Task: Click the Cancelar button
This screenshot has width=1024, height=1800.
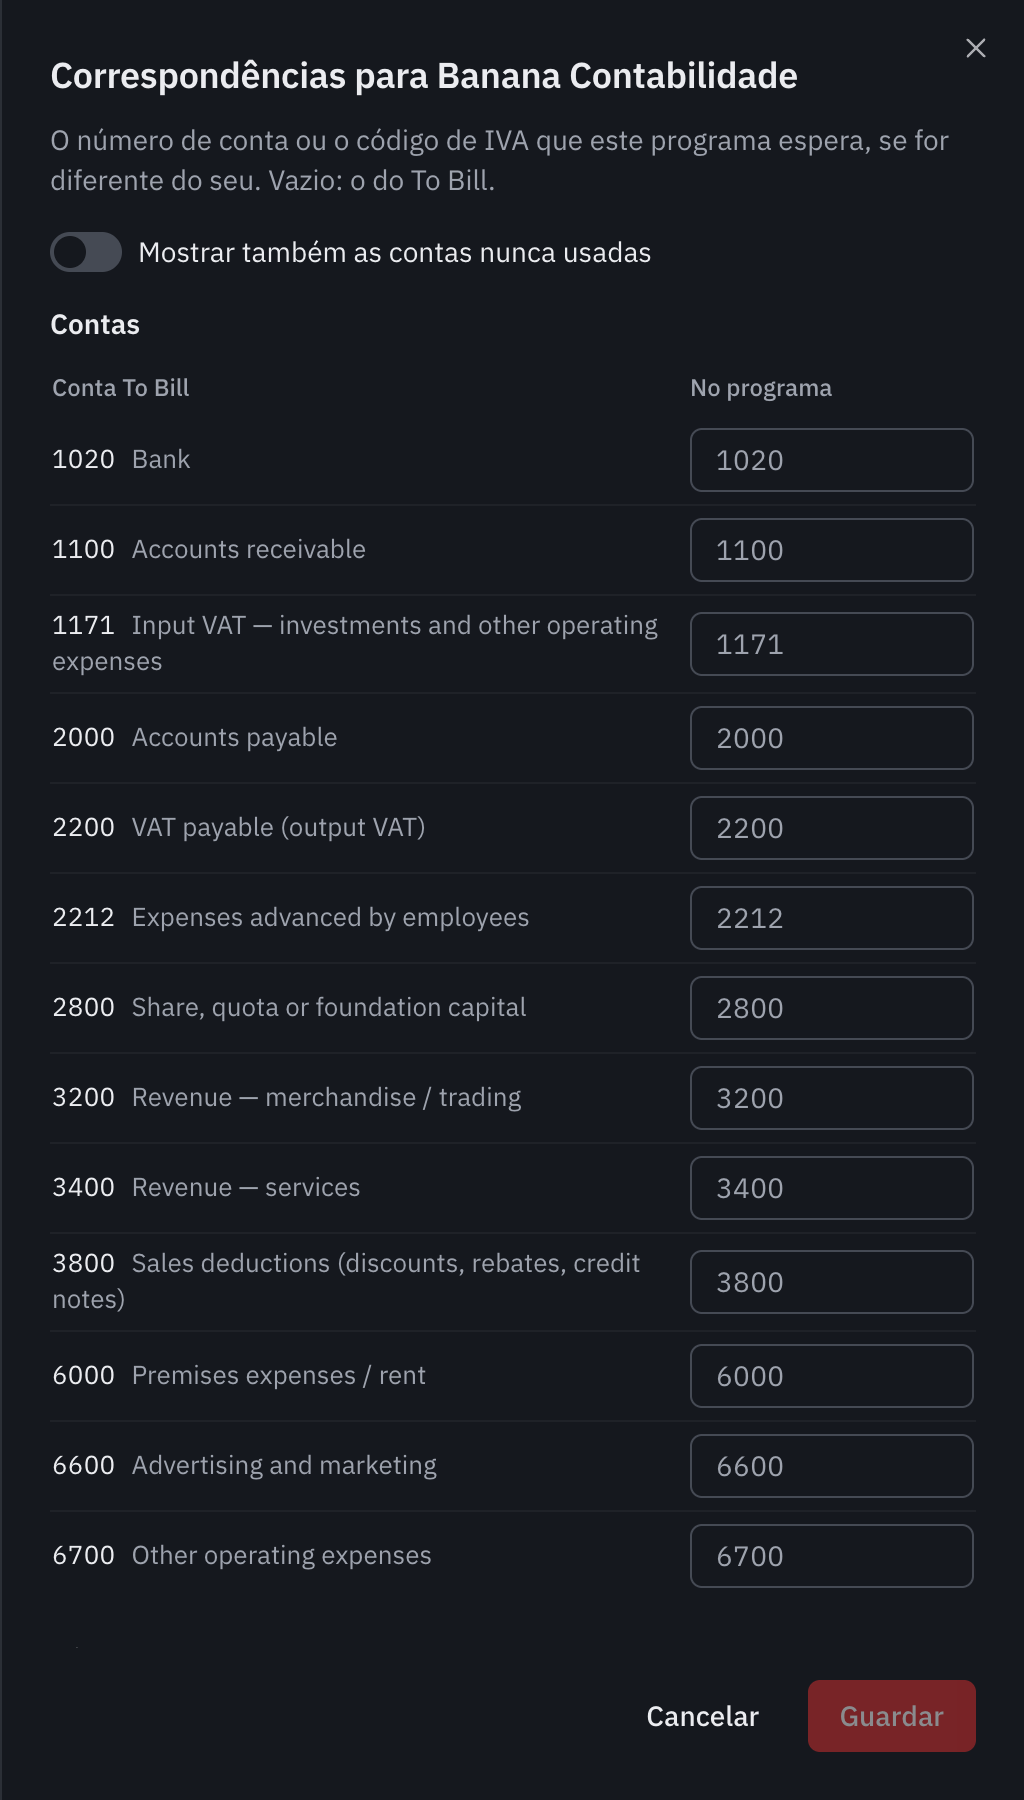Action: (x=703, y=1716)
